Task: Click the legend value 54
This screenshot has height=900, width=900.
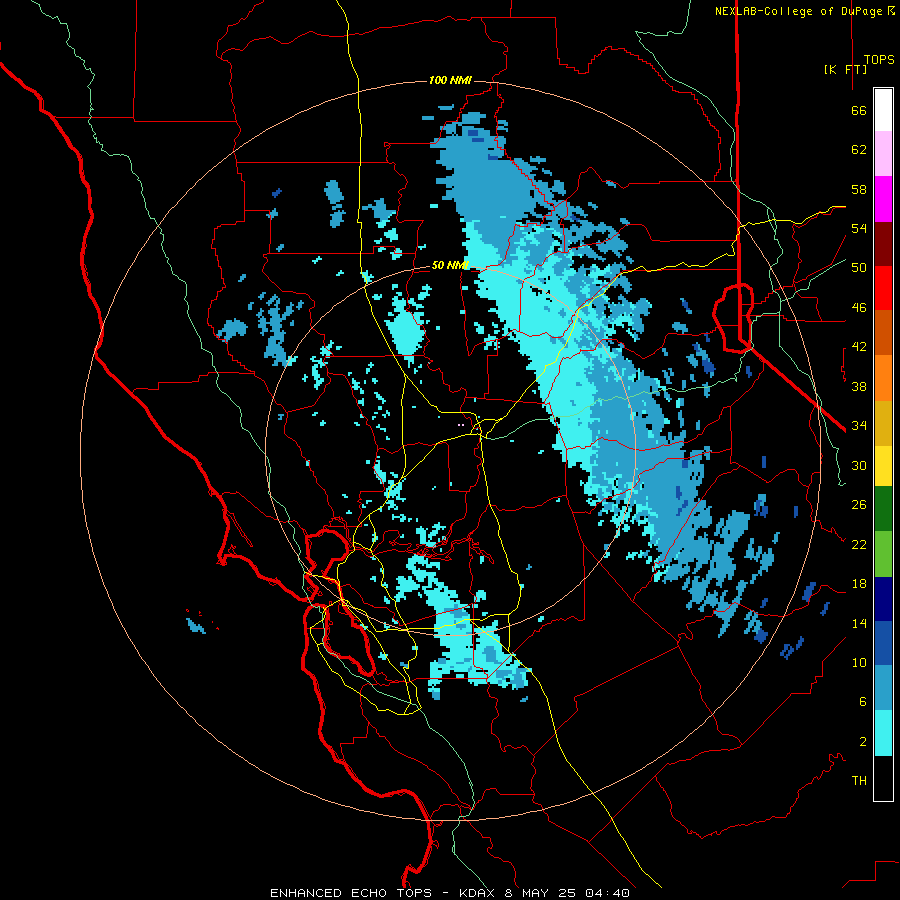Action: (x=859, y=228)
